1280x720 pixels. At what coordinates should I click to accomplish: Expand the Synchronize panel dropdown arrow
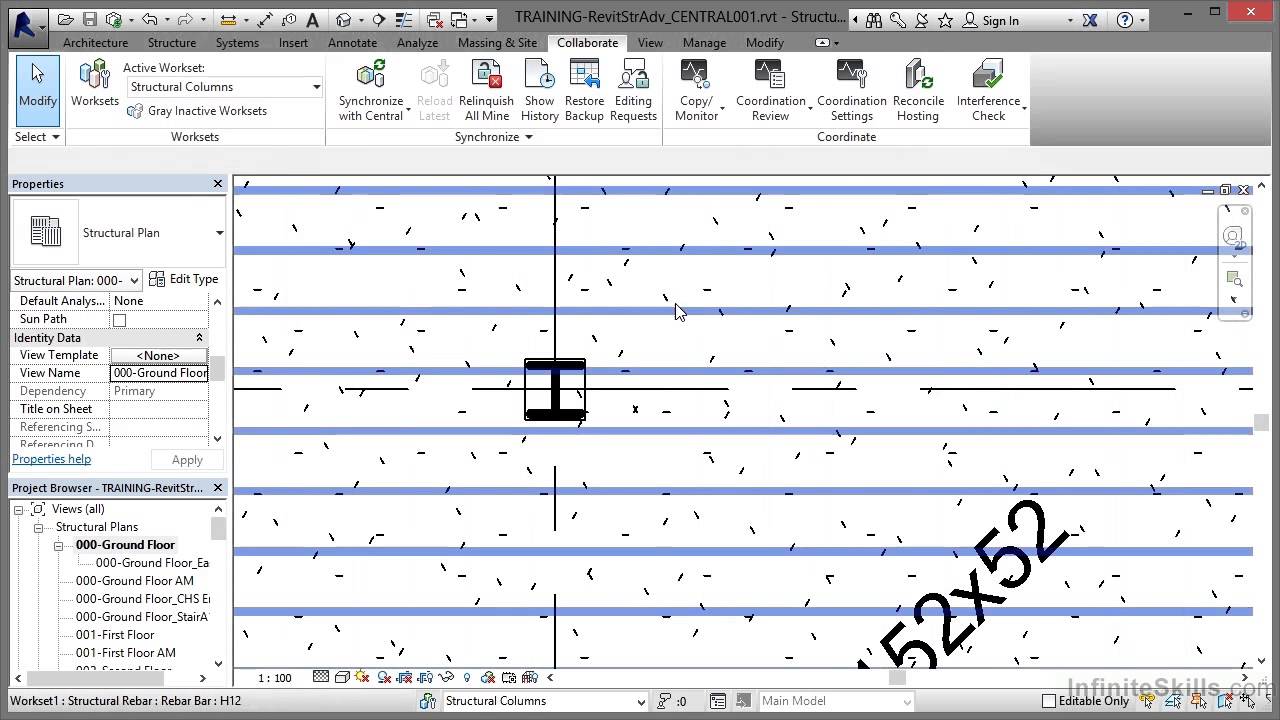click(529, 137)
